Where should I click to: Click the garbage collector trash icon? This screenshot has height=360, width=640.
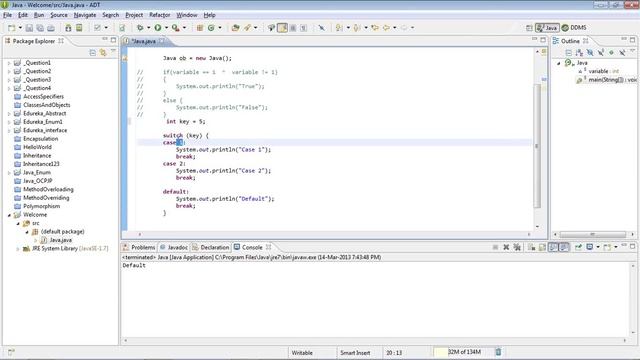click(498, 352)
